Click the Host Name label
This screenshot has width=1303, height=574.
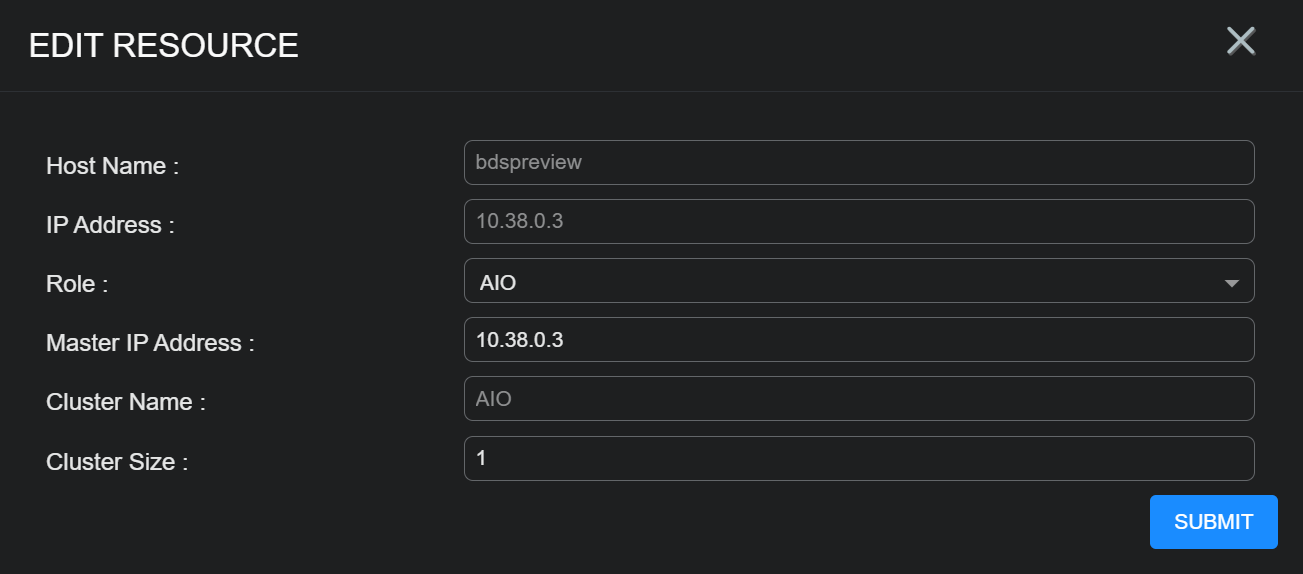[x=112, y=166]
